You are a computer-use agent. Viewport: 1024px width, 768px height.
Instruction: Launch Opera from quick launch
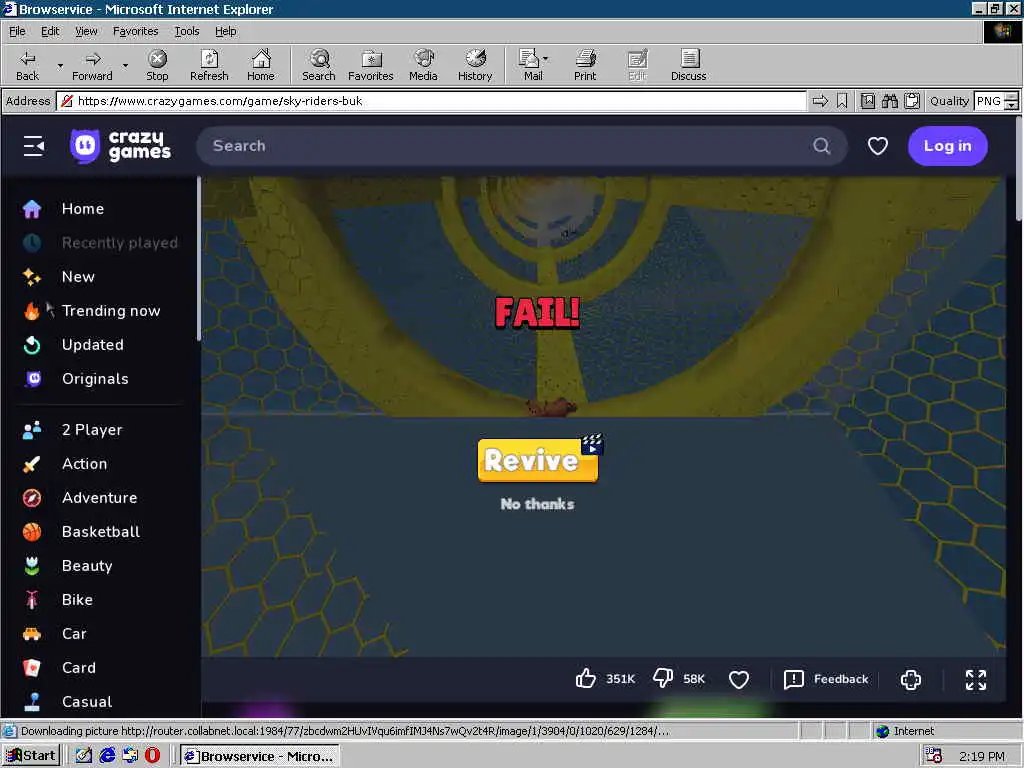coord(152,756)
